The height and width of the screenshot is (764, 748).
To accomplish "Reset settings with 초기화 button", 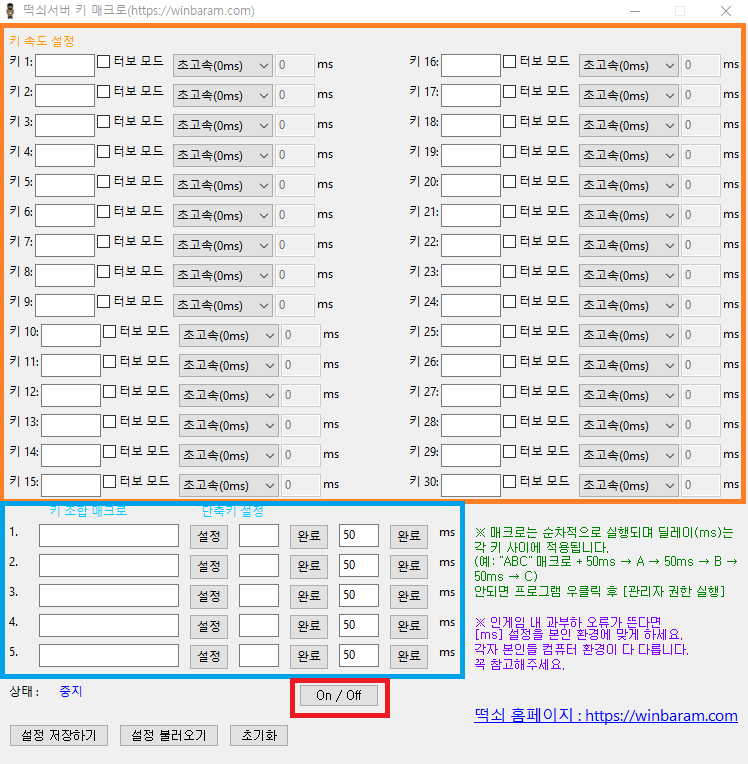I will click(259, 735).
